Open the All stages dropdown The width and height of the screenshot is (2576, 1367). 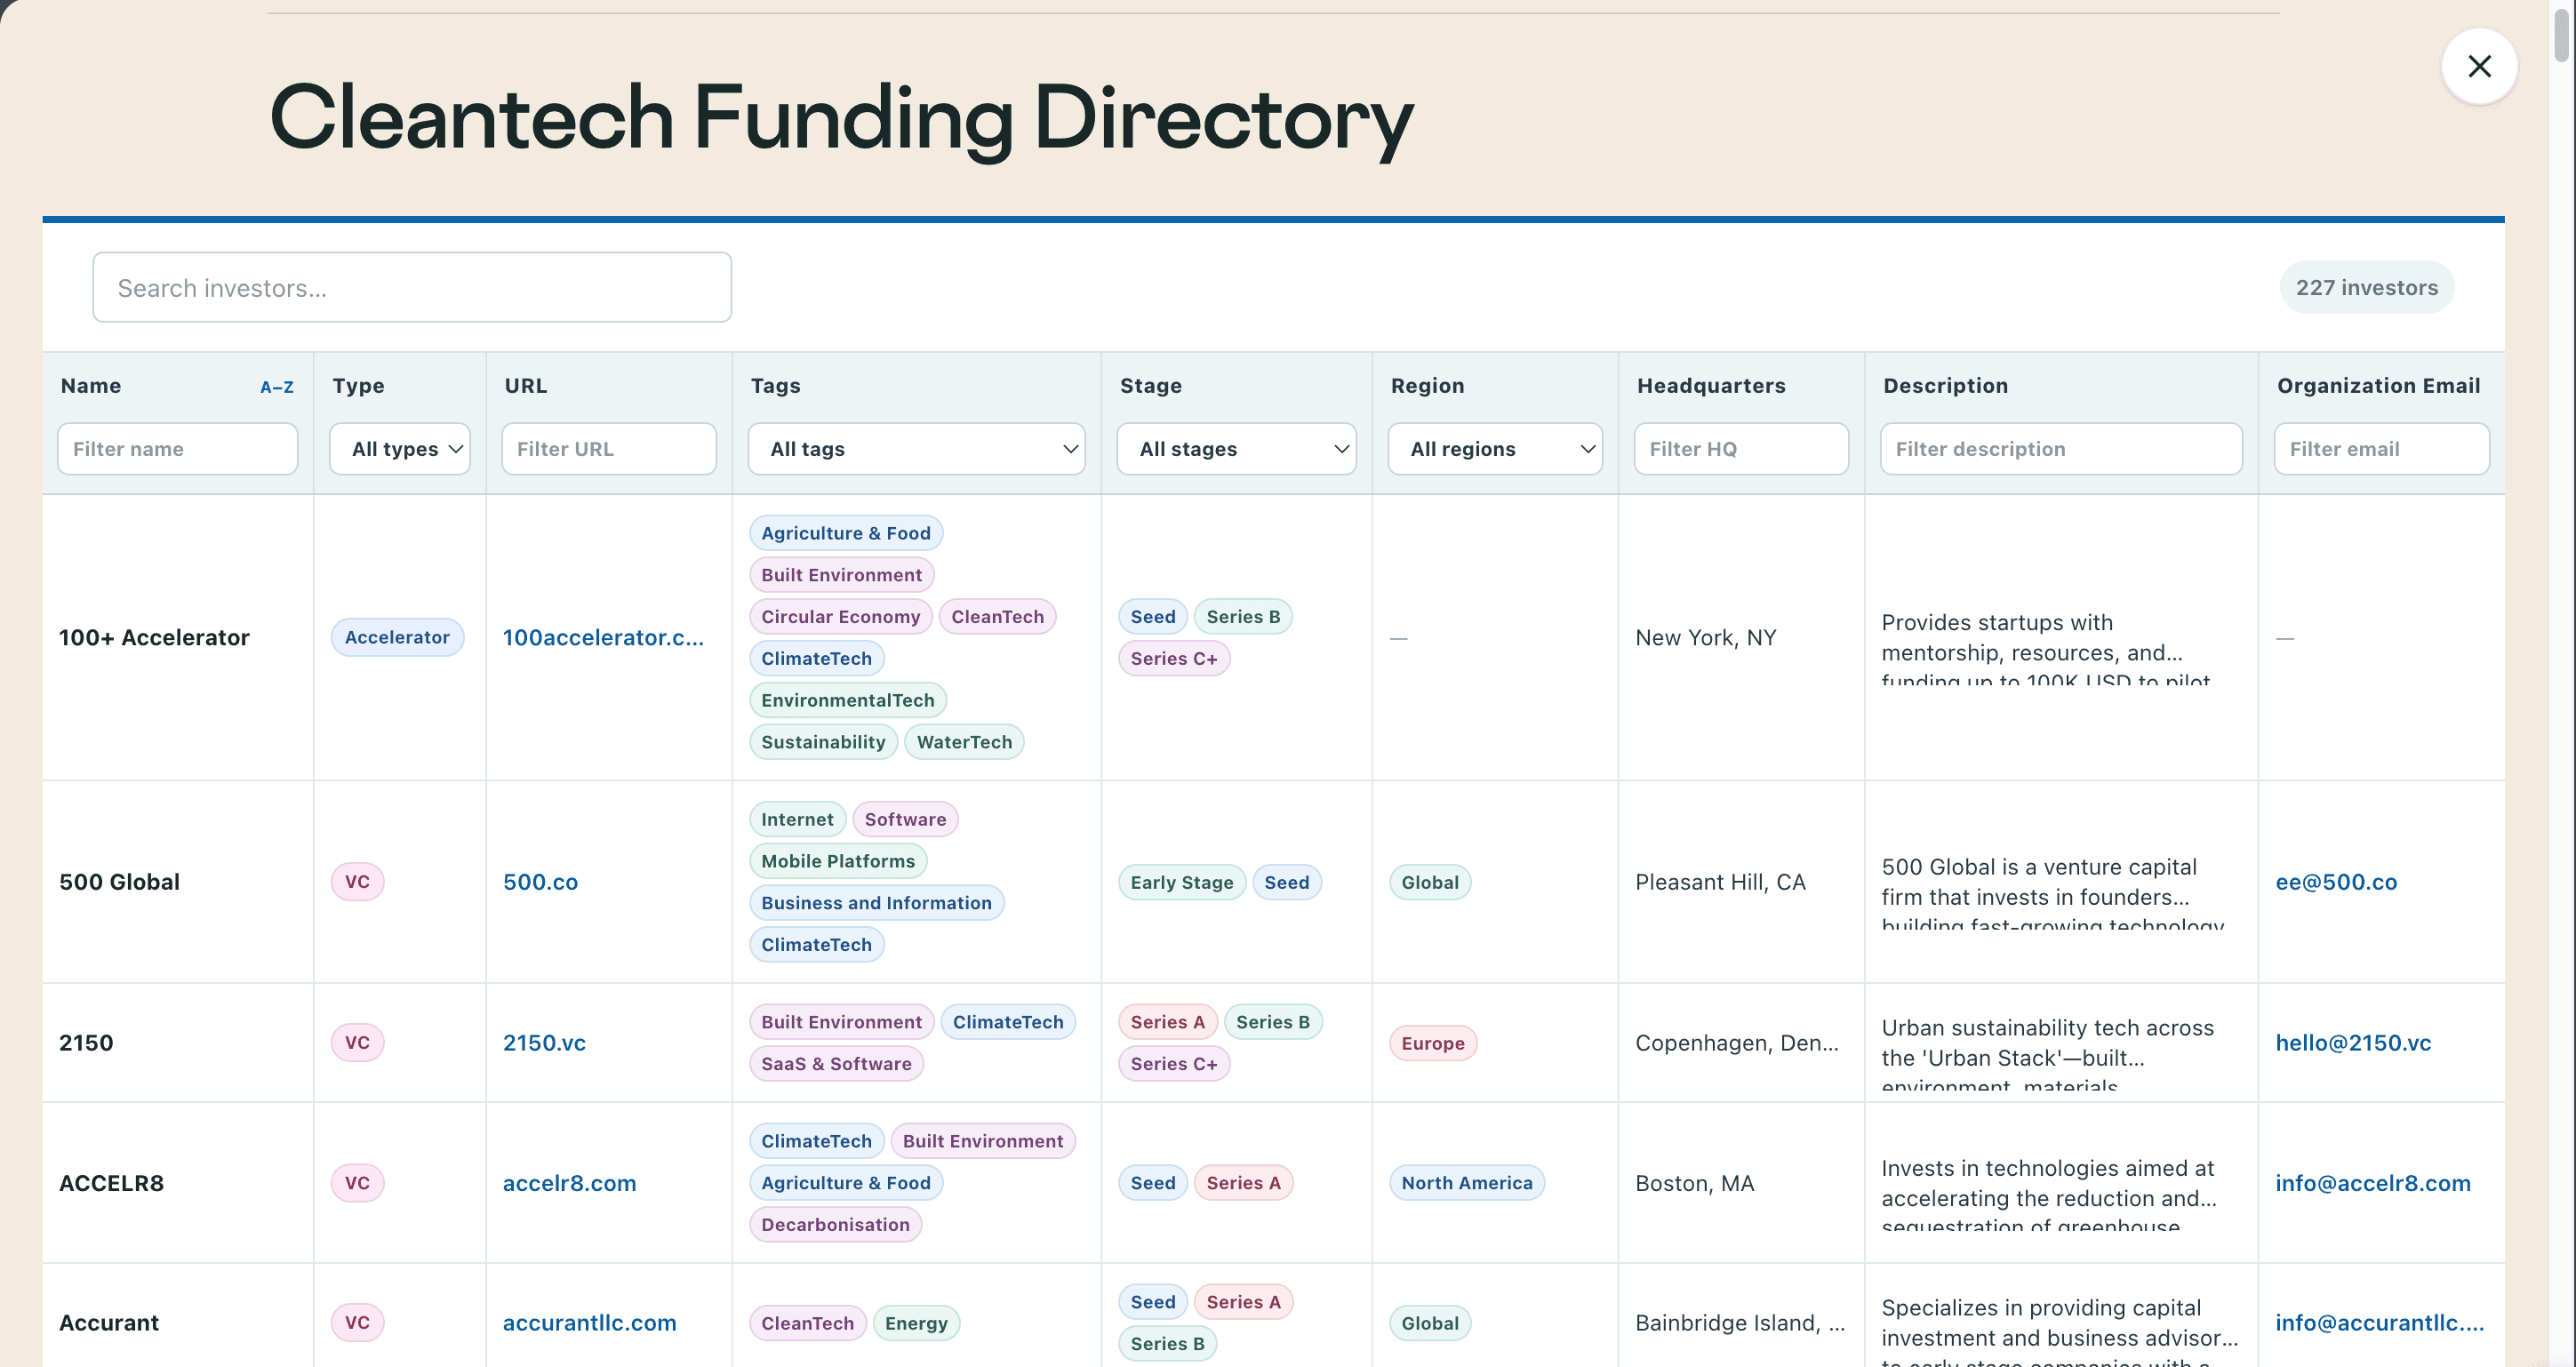(1236, 449)
